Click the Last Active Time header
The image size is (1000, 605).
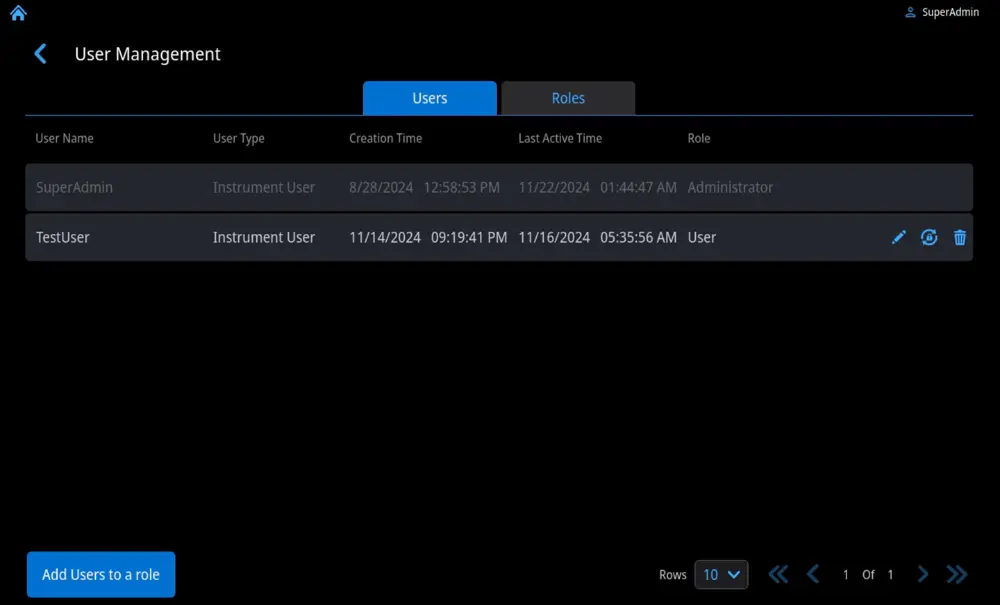(560, 138)
